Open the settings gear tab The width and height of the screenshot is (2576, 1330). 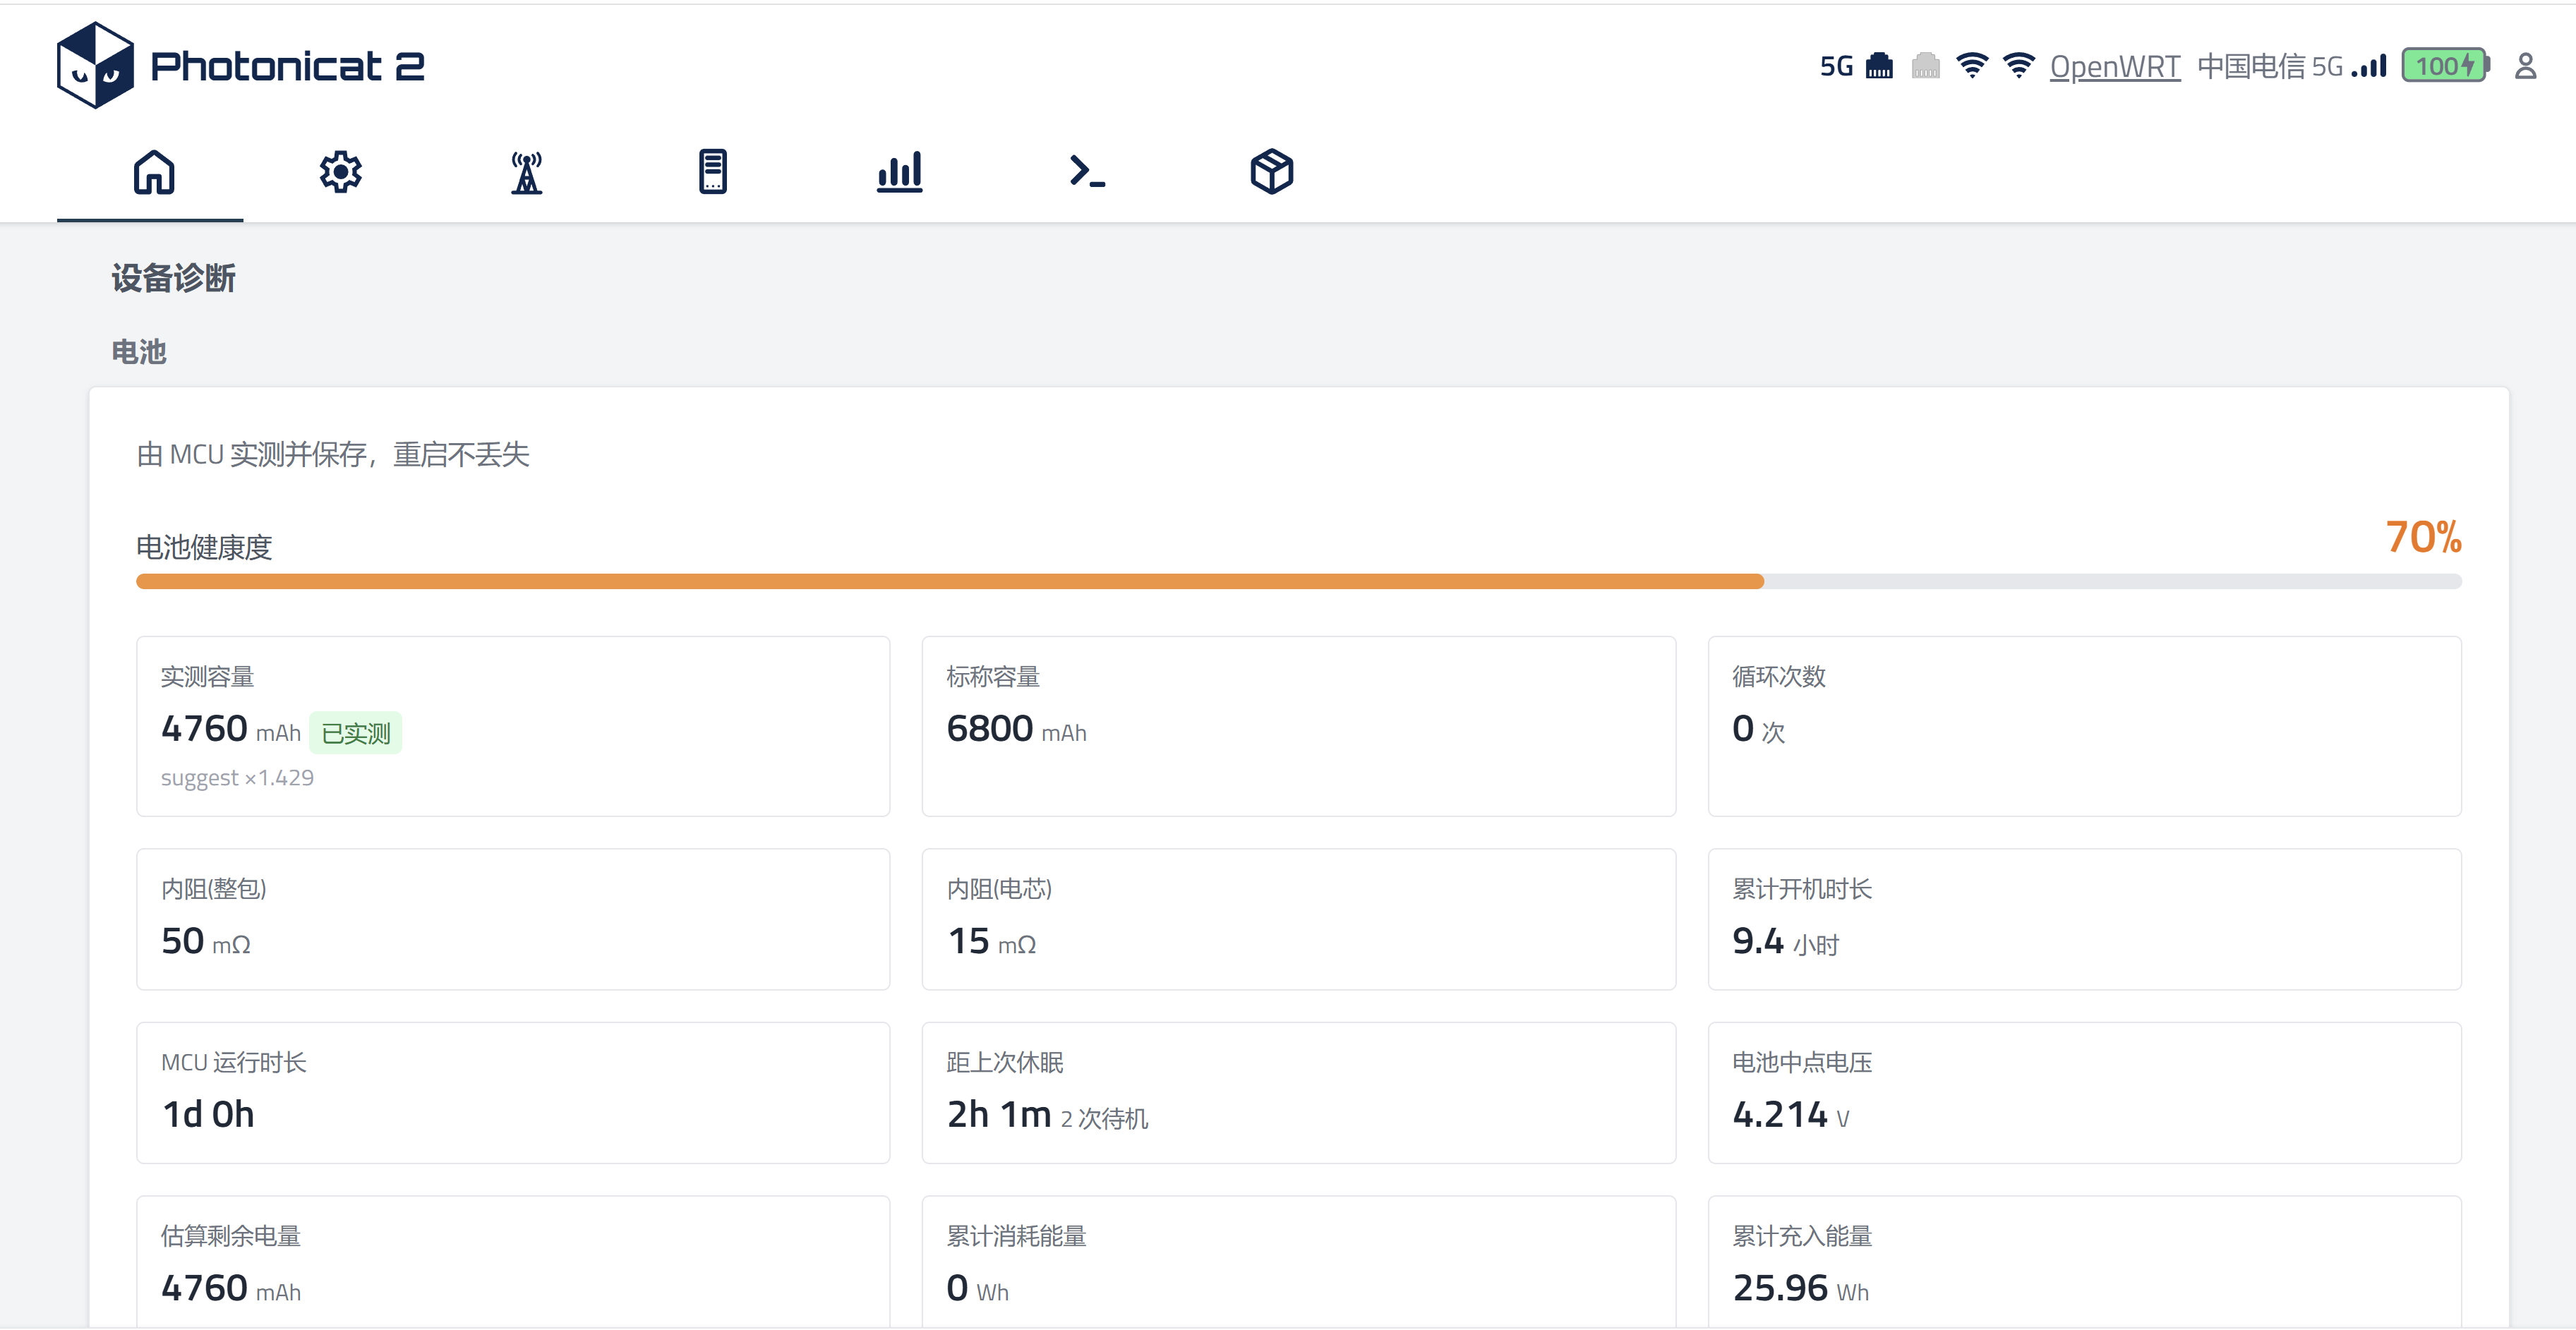point(340,172)
